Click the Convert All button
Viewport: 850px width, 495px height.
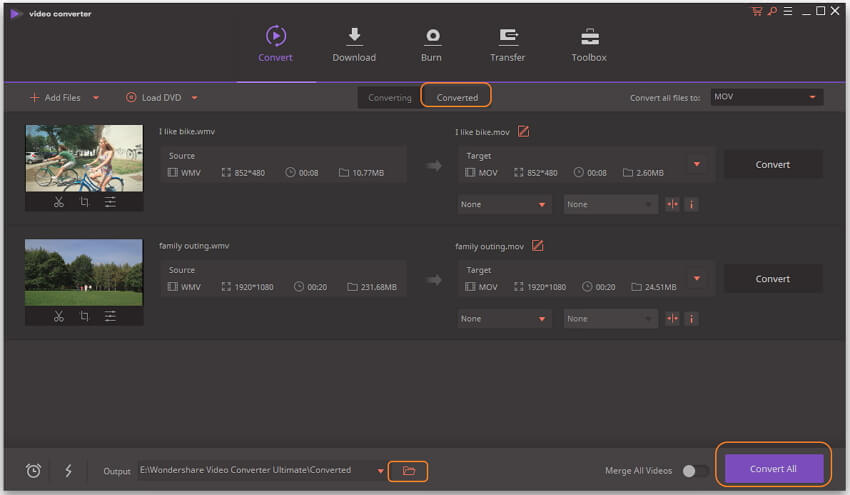[773, 469]
